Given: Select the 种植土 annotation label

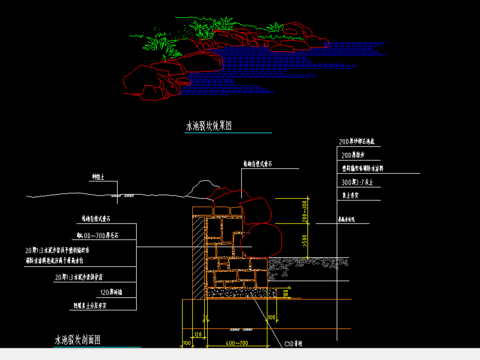Looking at the screenshot, I should [x=98, y=177].
